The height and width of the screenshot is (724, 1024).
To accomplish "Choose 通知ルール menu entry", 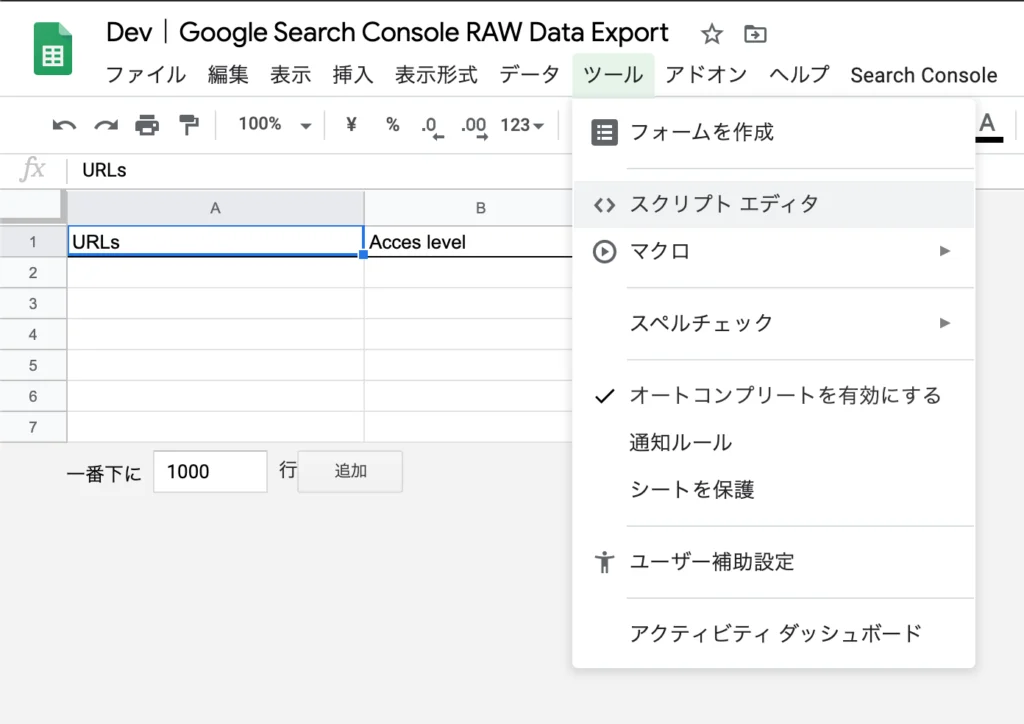I will (x=773, y=443).
